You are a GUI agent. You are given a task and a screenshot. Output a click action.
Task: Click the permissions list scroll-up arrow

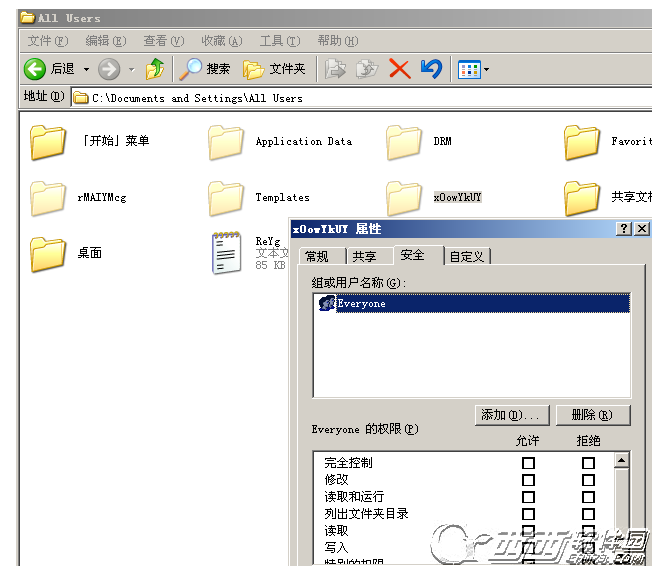coord(621,461)
